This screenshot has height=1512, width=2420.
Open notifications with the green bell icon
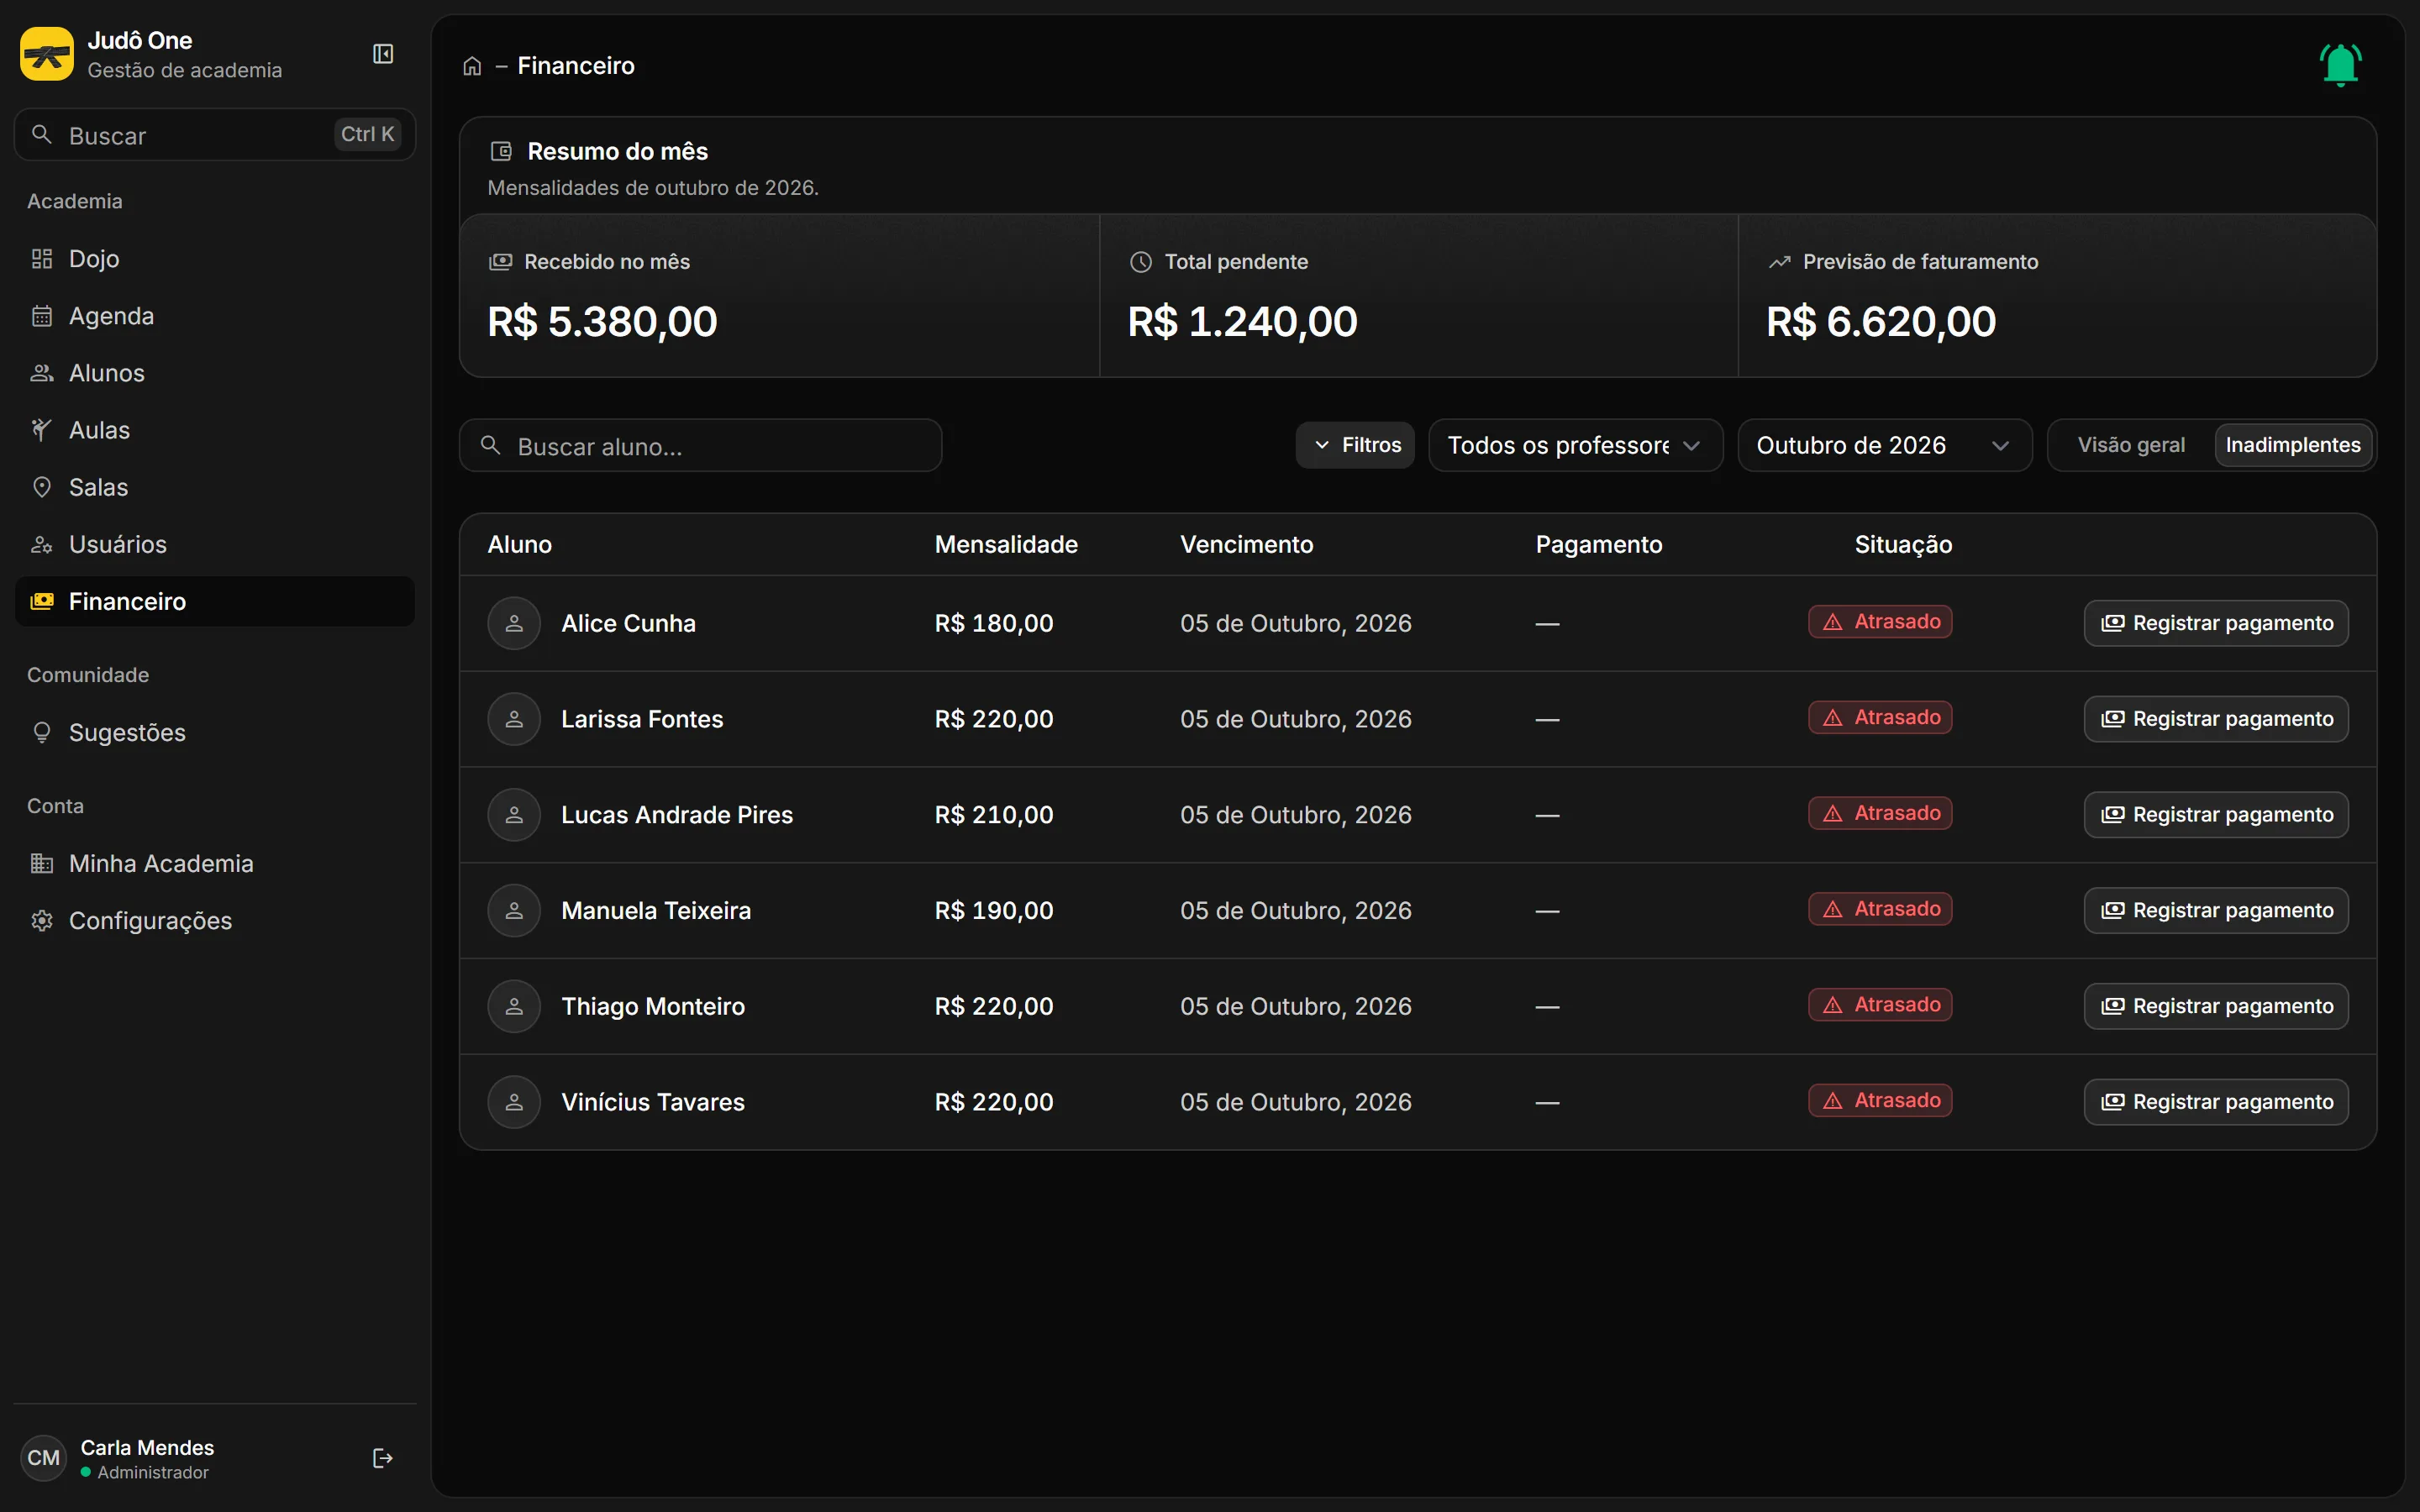2340,65
